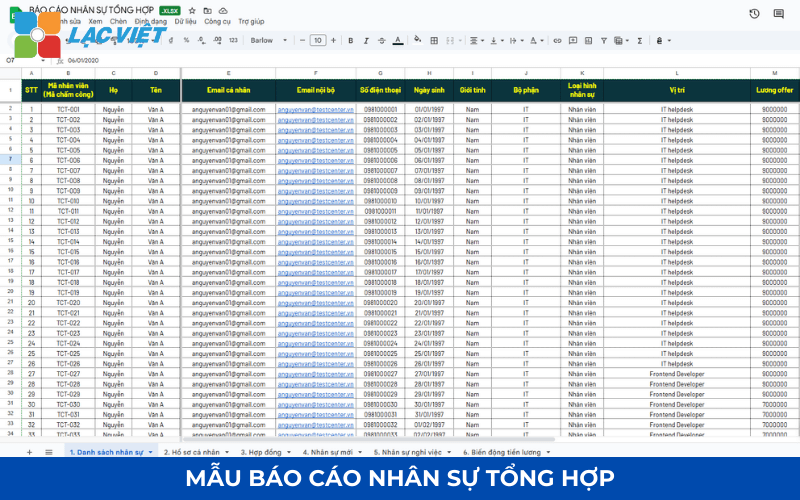The height and width of the screenshot is (500, 800).
Task: Open the Định dạng menu
Action: click(x=151, y=21)
